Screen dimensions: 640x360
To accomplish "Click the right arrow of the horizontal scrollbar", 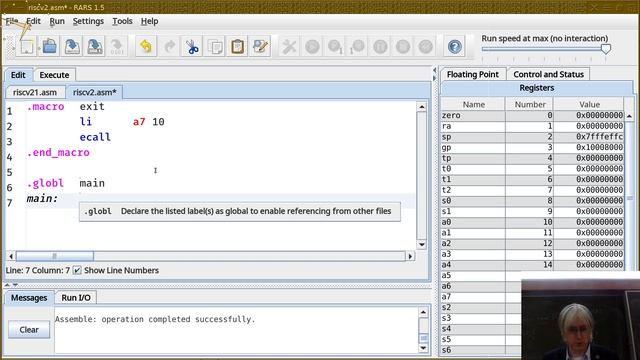I will click(410, 256).
